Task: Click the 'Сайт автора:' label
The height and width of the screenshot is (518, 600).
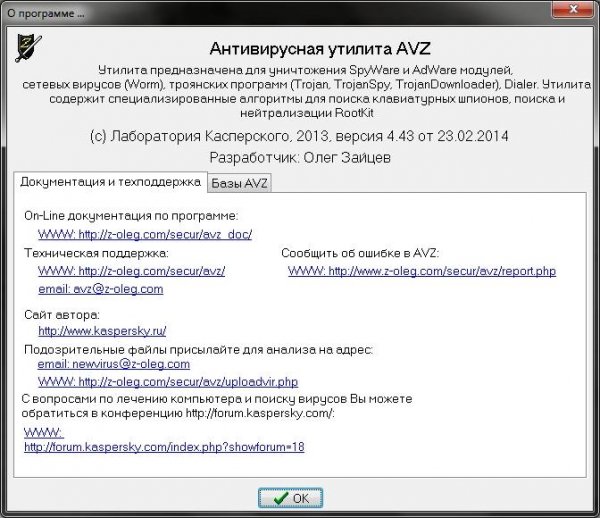Action: click(x=62, y=315)
